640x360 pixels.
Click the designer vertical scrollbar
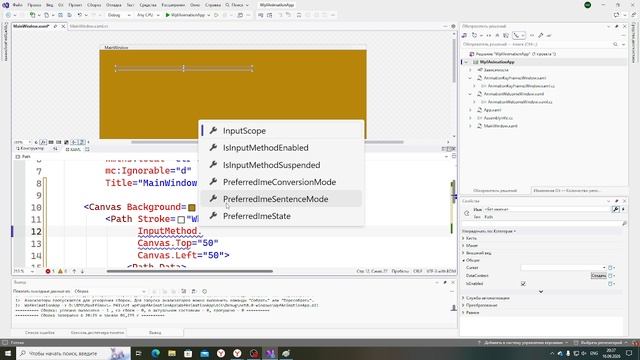453,61
